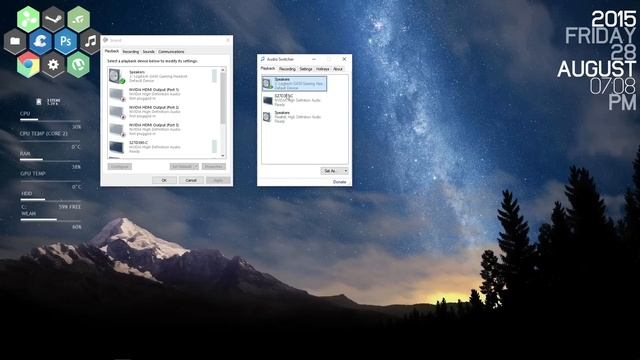Click the "FRIDAY" text in desktop clock widget
The image size is (640, 360).
(x=600, y=36)
